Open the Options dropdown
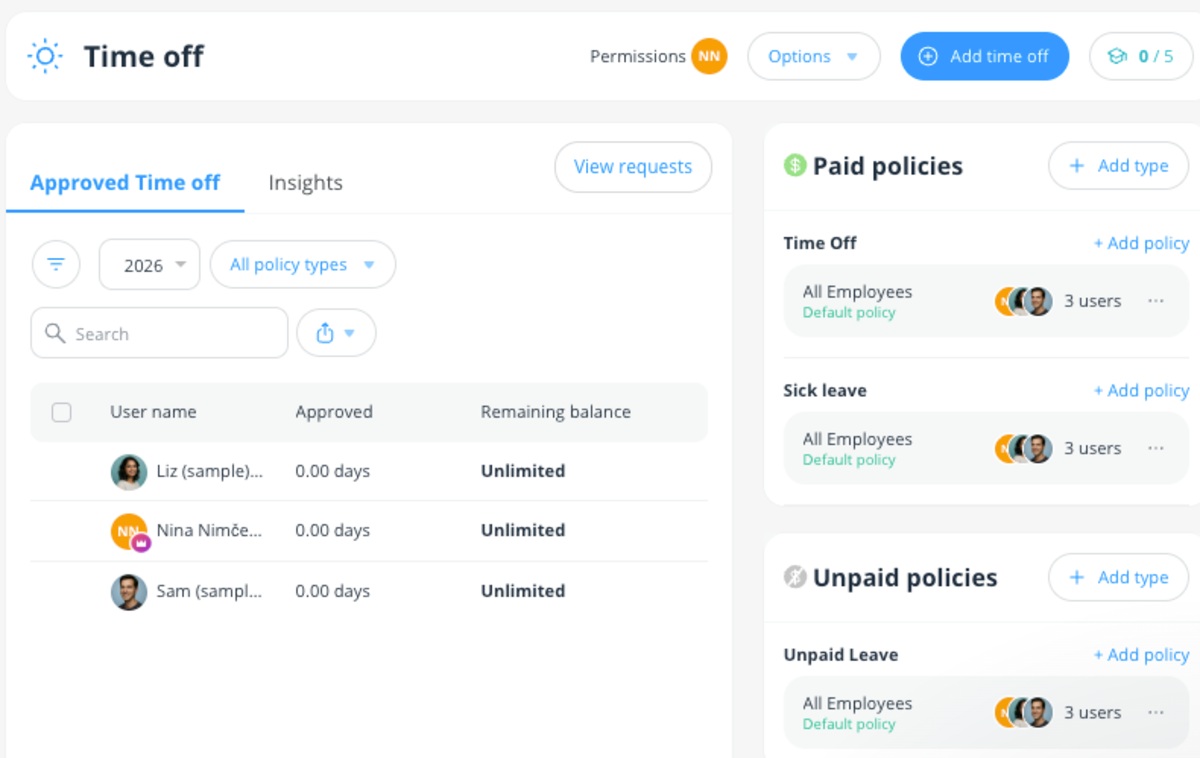 coord(814,56)
